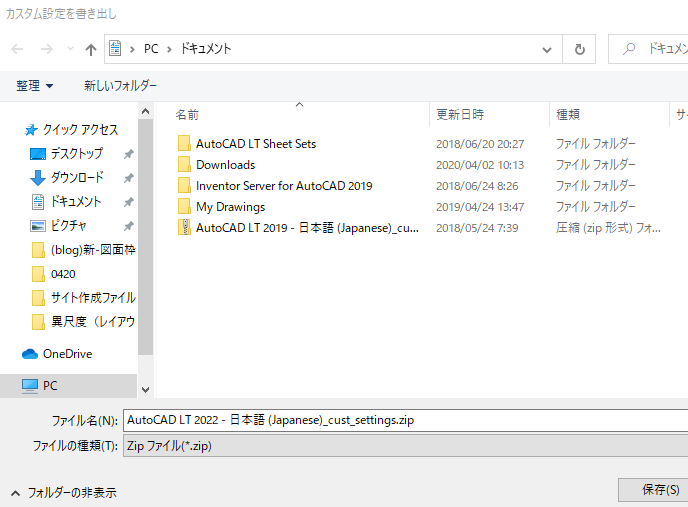Create a new folder with 新しいフォルダー
This screenshot has width=688, height=507.
pos(120,86)
